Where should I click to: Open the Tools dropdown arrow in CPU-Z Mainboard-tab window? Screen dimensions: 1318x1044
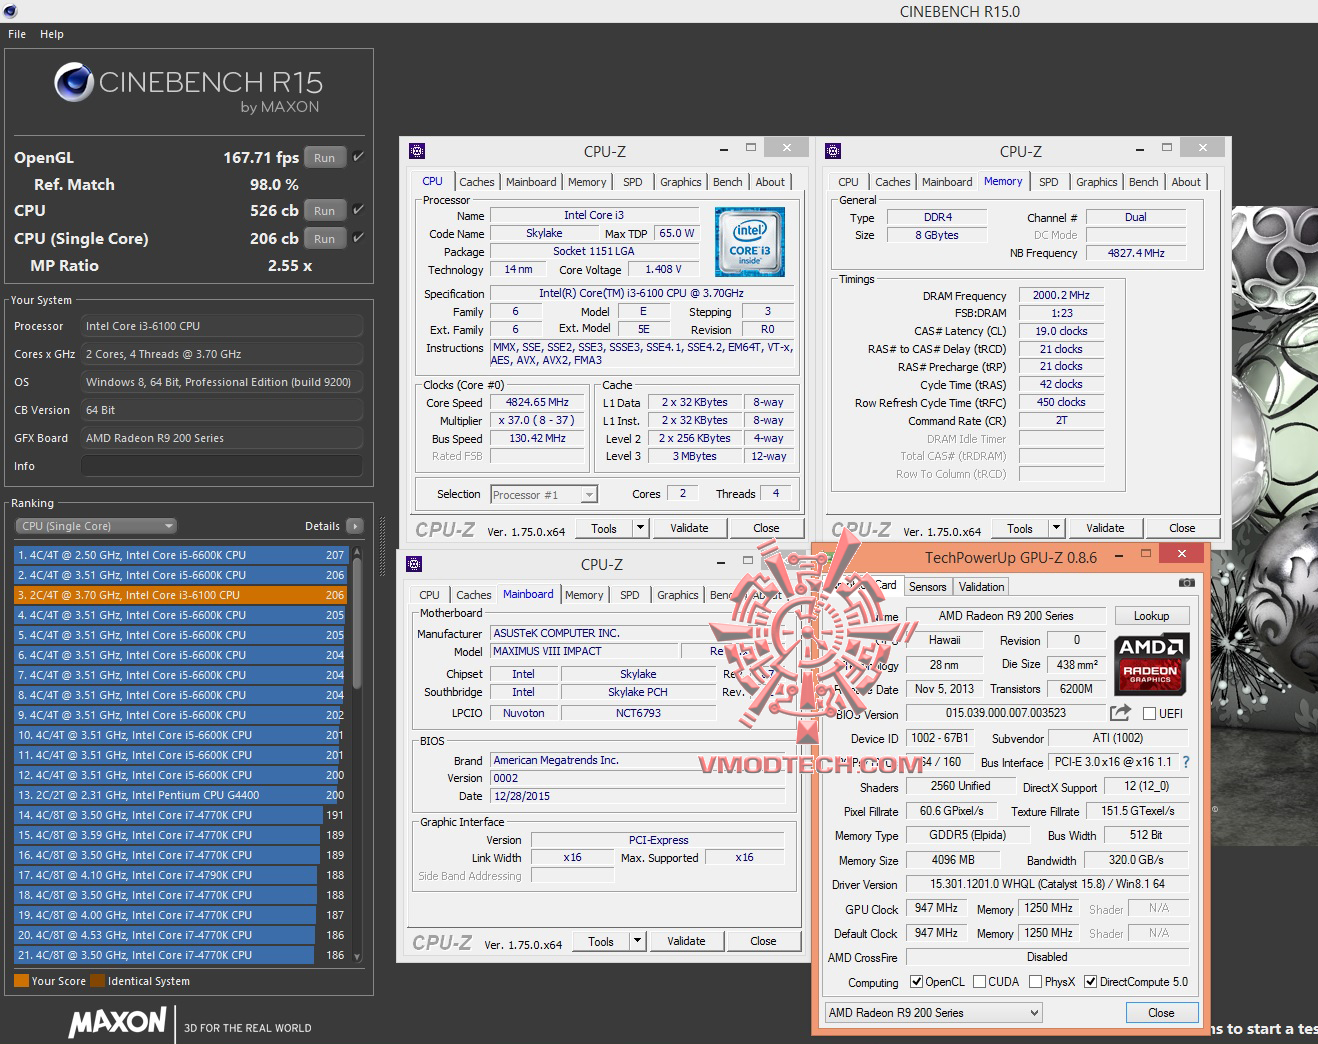(637, 941)
